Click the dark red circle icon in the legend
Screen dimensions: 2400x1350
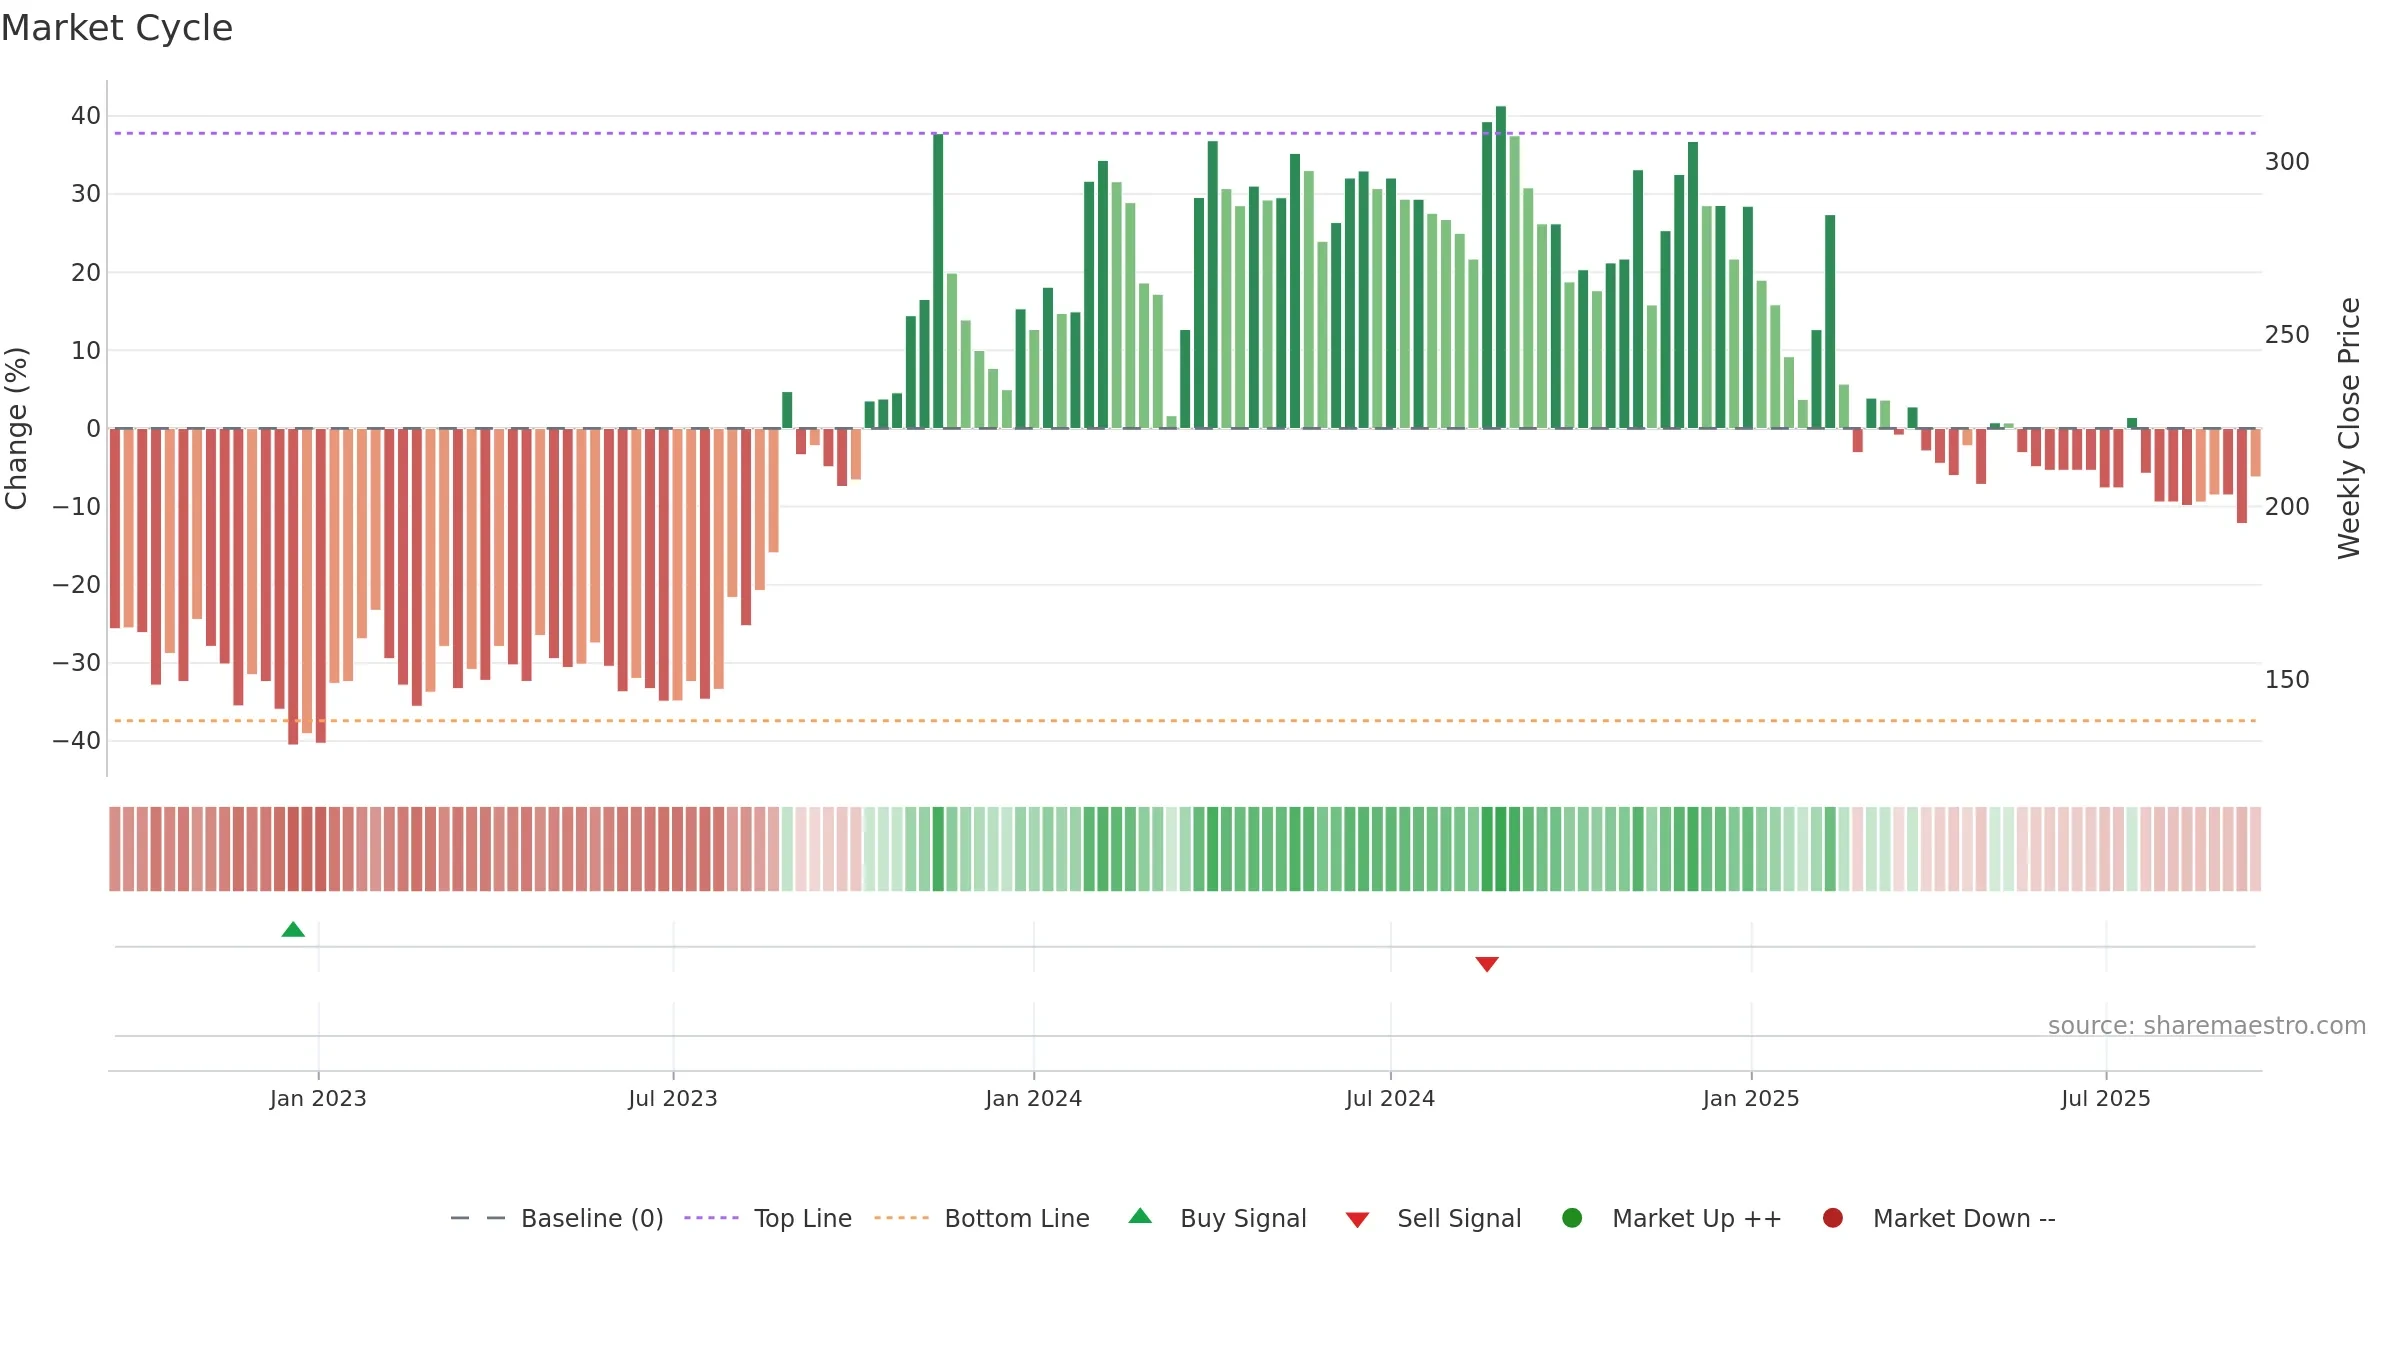point(1833,1218)
